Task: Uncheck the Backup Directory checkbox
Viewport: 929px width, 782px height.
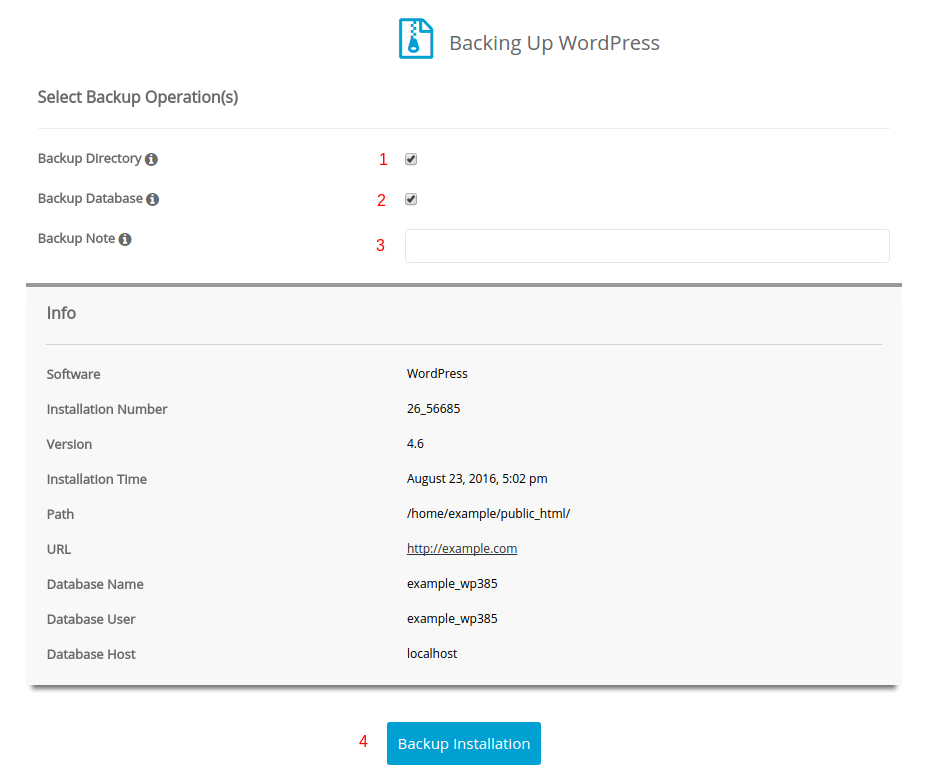Action: coord(411,159)
